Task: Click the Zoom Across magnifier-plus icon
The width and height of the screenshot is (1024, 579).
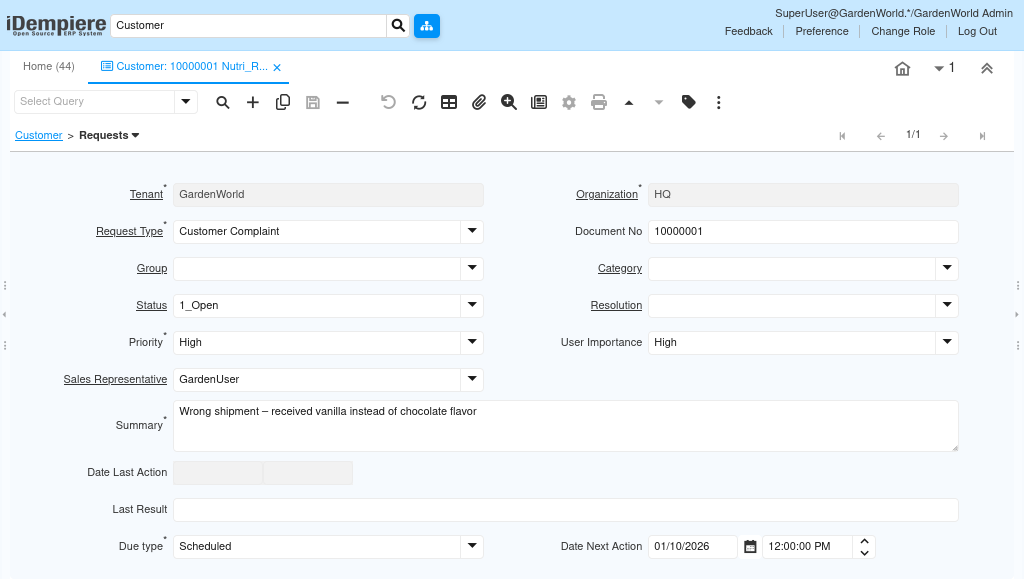Action: pyautogui.click(x=509, y=102)
